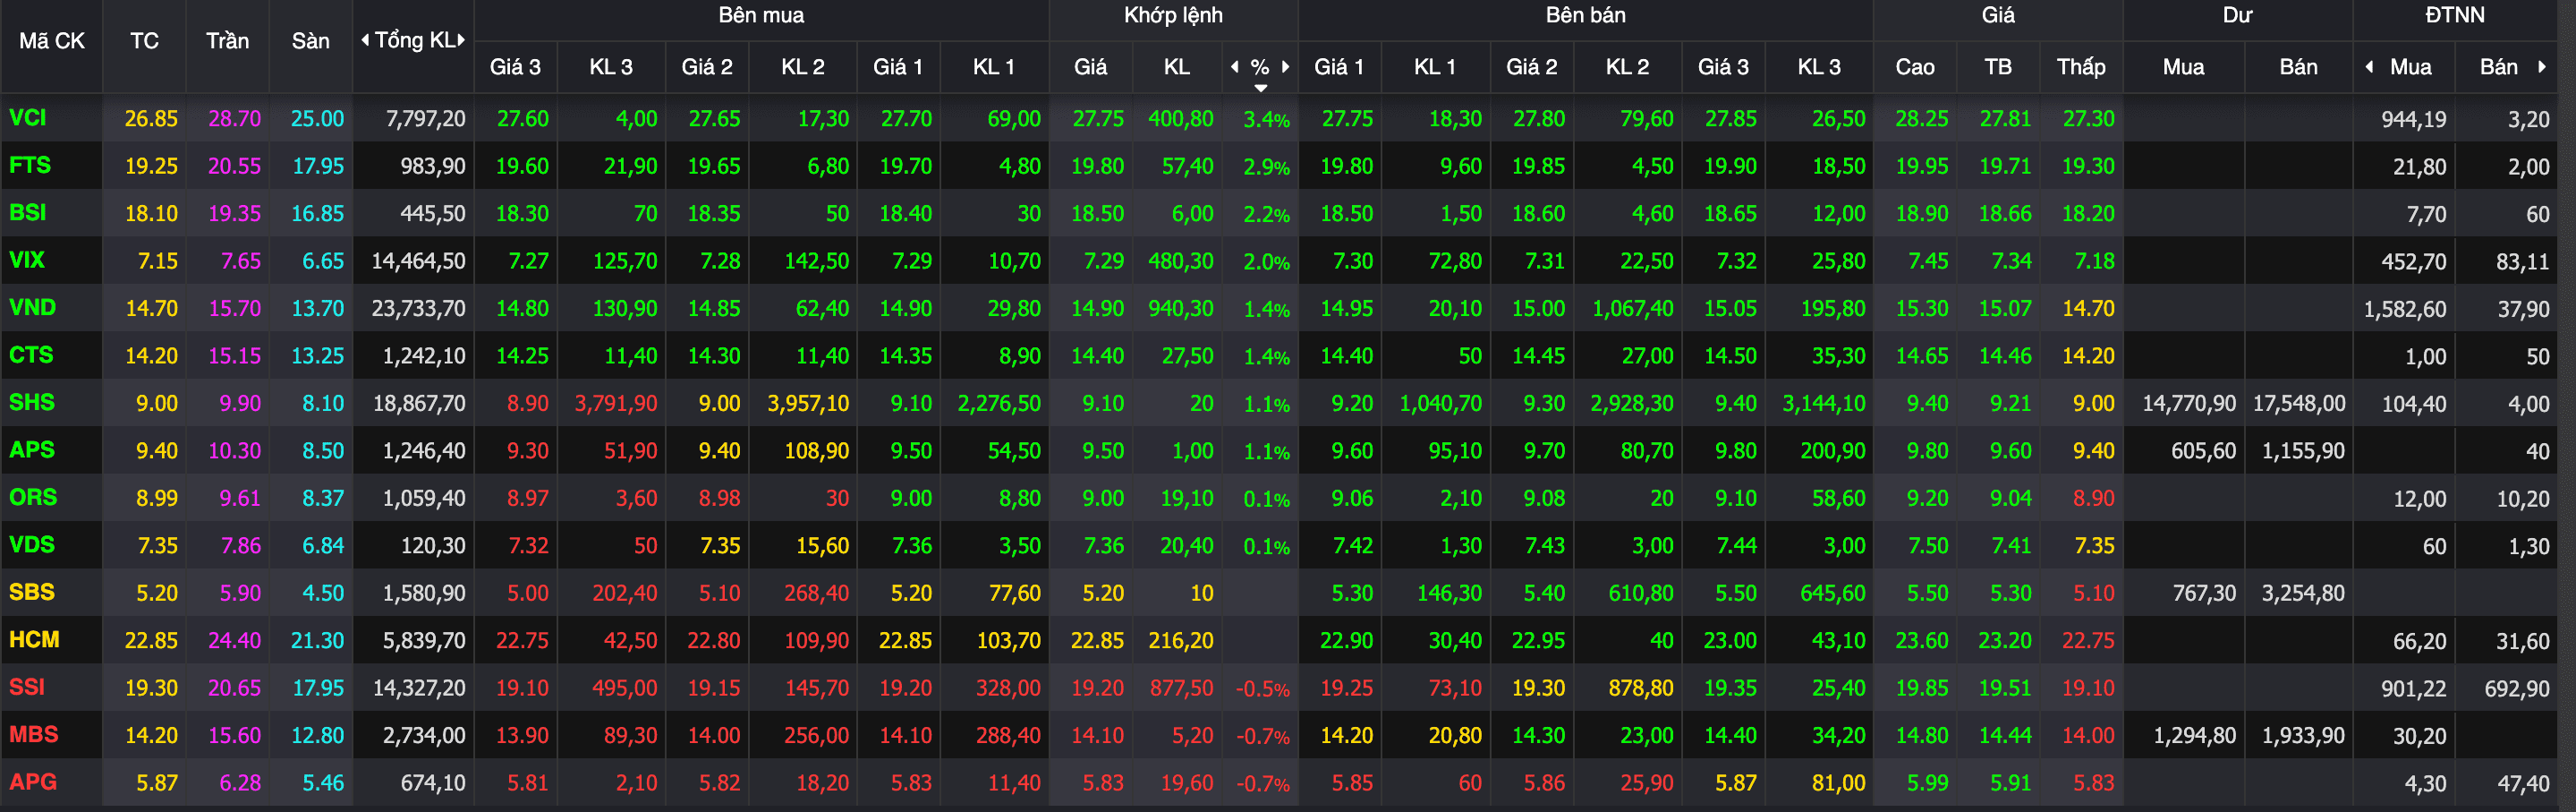The height and width of the screenshot is (812, 2576).
Task: Click Khớp lệnh KL column header
Action: coord(1176,67)
